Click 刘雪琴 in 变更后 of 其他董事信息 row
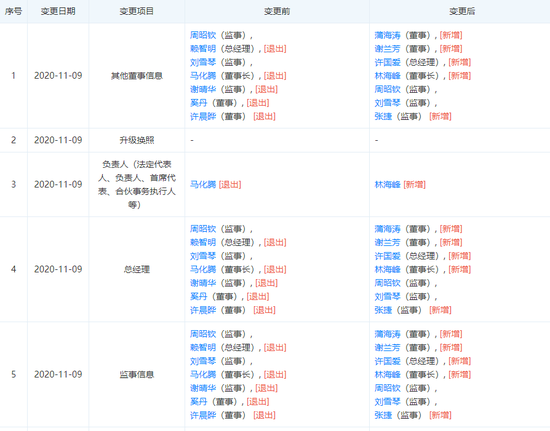The image size is (550, 431). point(387,103)
